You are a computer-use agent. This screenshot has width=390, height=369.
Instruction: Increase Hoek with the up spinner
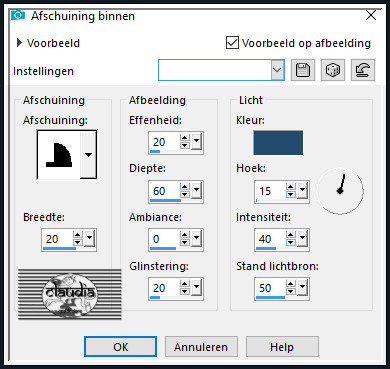[291, 187]
